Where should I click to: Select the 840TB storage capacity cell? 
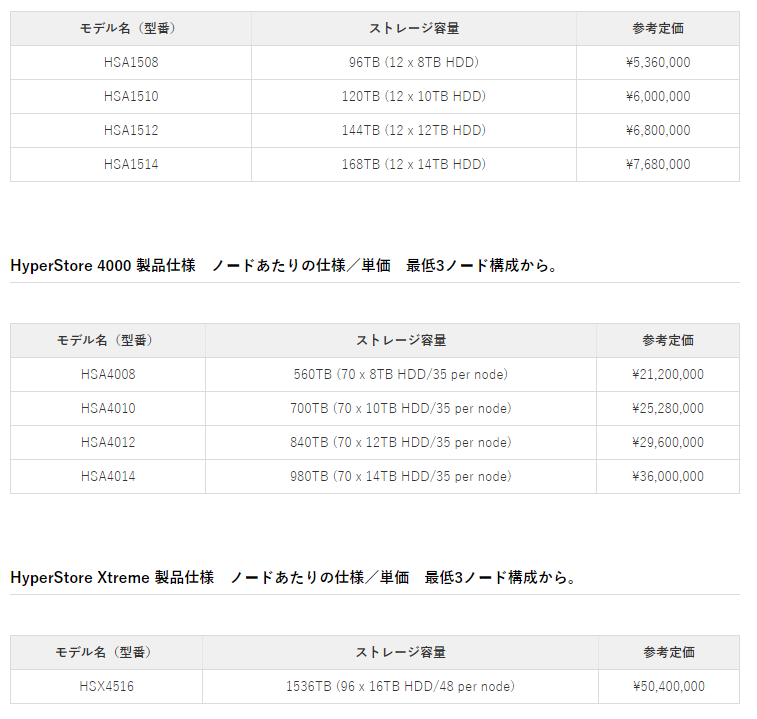400,442
